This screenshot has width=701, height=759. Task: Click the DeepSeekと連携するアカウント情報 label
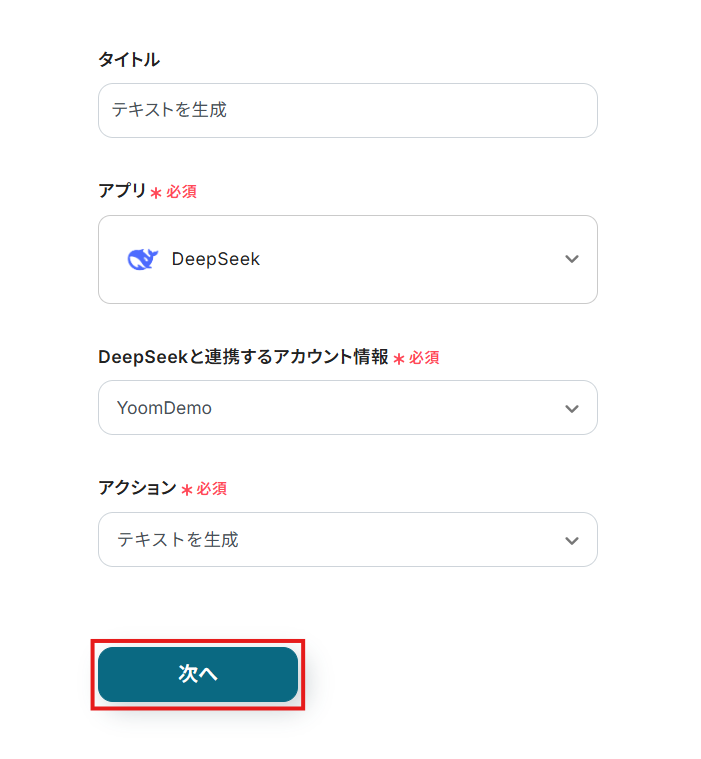[242, 357]
